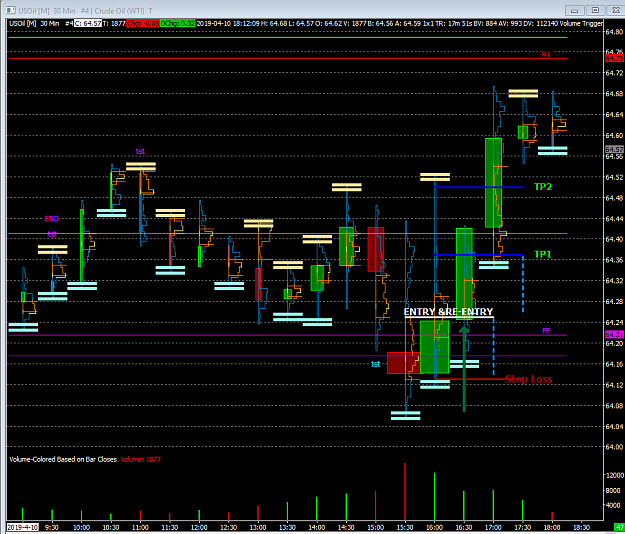Close the USOil chart window
The height and width of the screenshot is (534, 625).
(616, 10)
